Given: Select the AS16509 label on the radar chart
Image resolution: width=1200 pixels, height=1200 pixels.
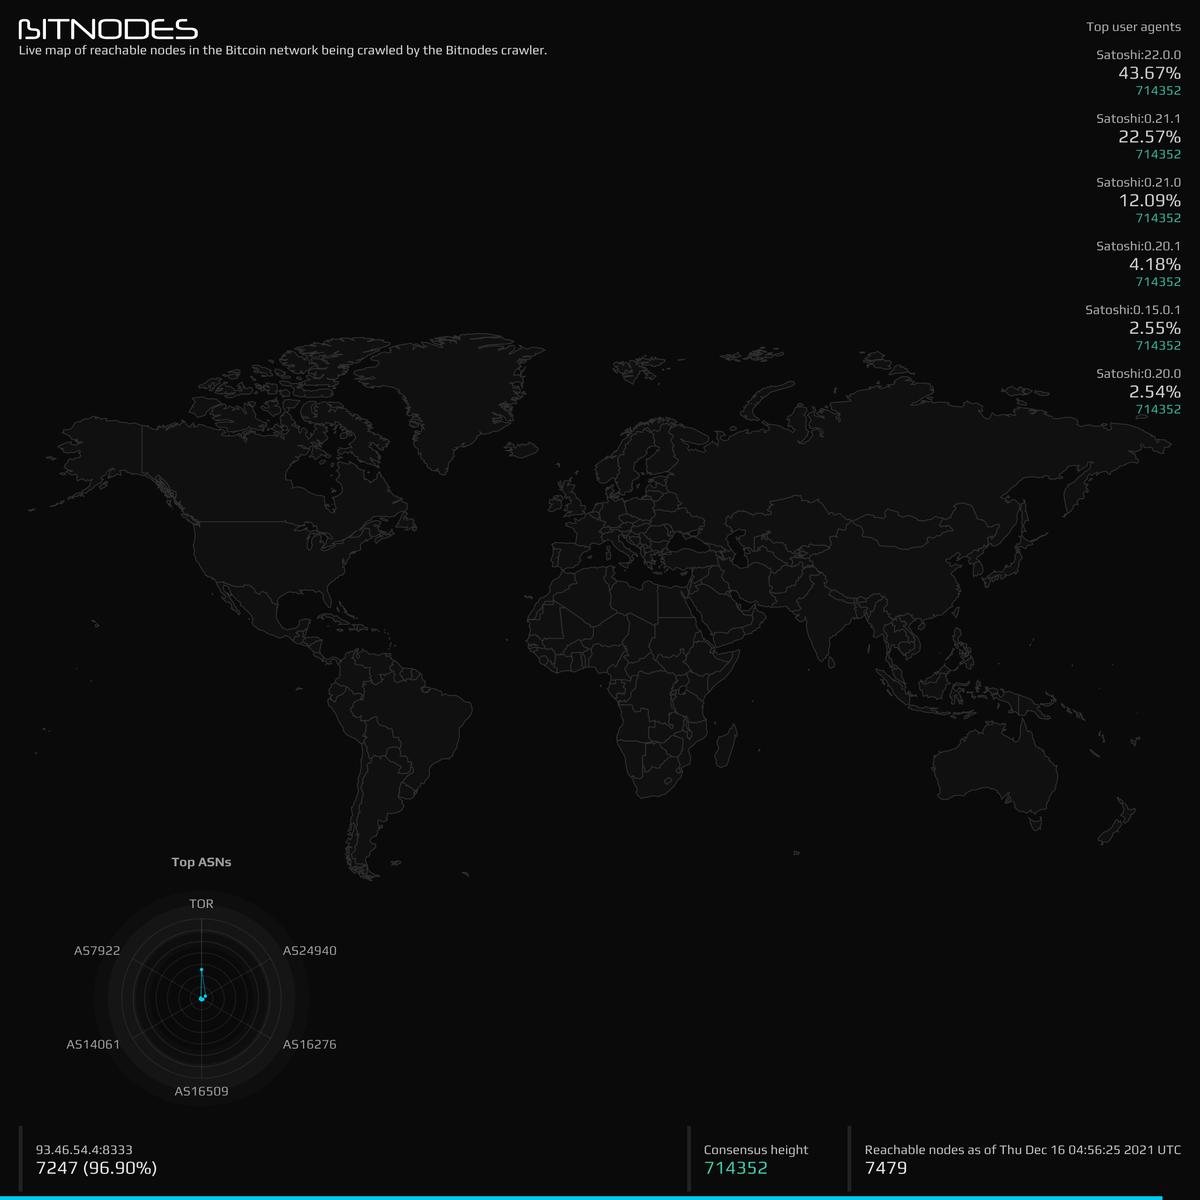Looking at the screenshot, I should point(202,1092).
